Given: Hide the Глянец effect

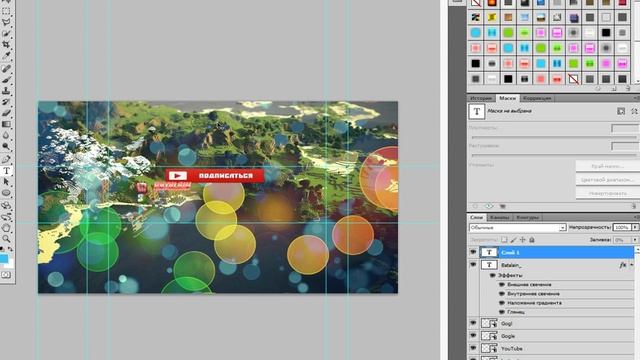Looking at the screenshot, I should [502, 312].
